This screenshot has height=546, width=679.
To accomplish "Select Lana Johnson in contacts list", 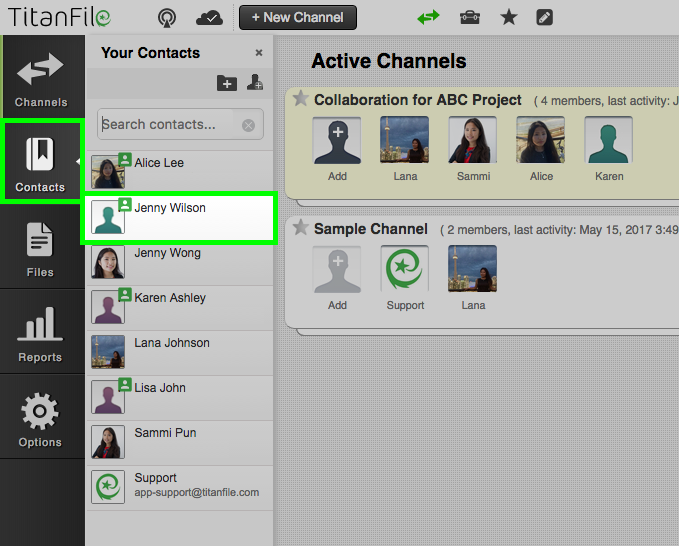I will coord(180,353).
